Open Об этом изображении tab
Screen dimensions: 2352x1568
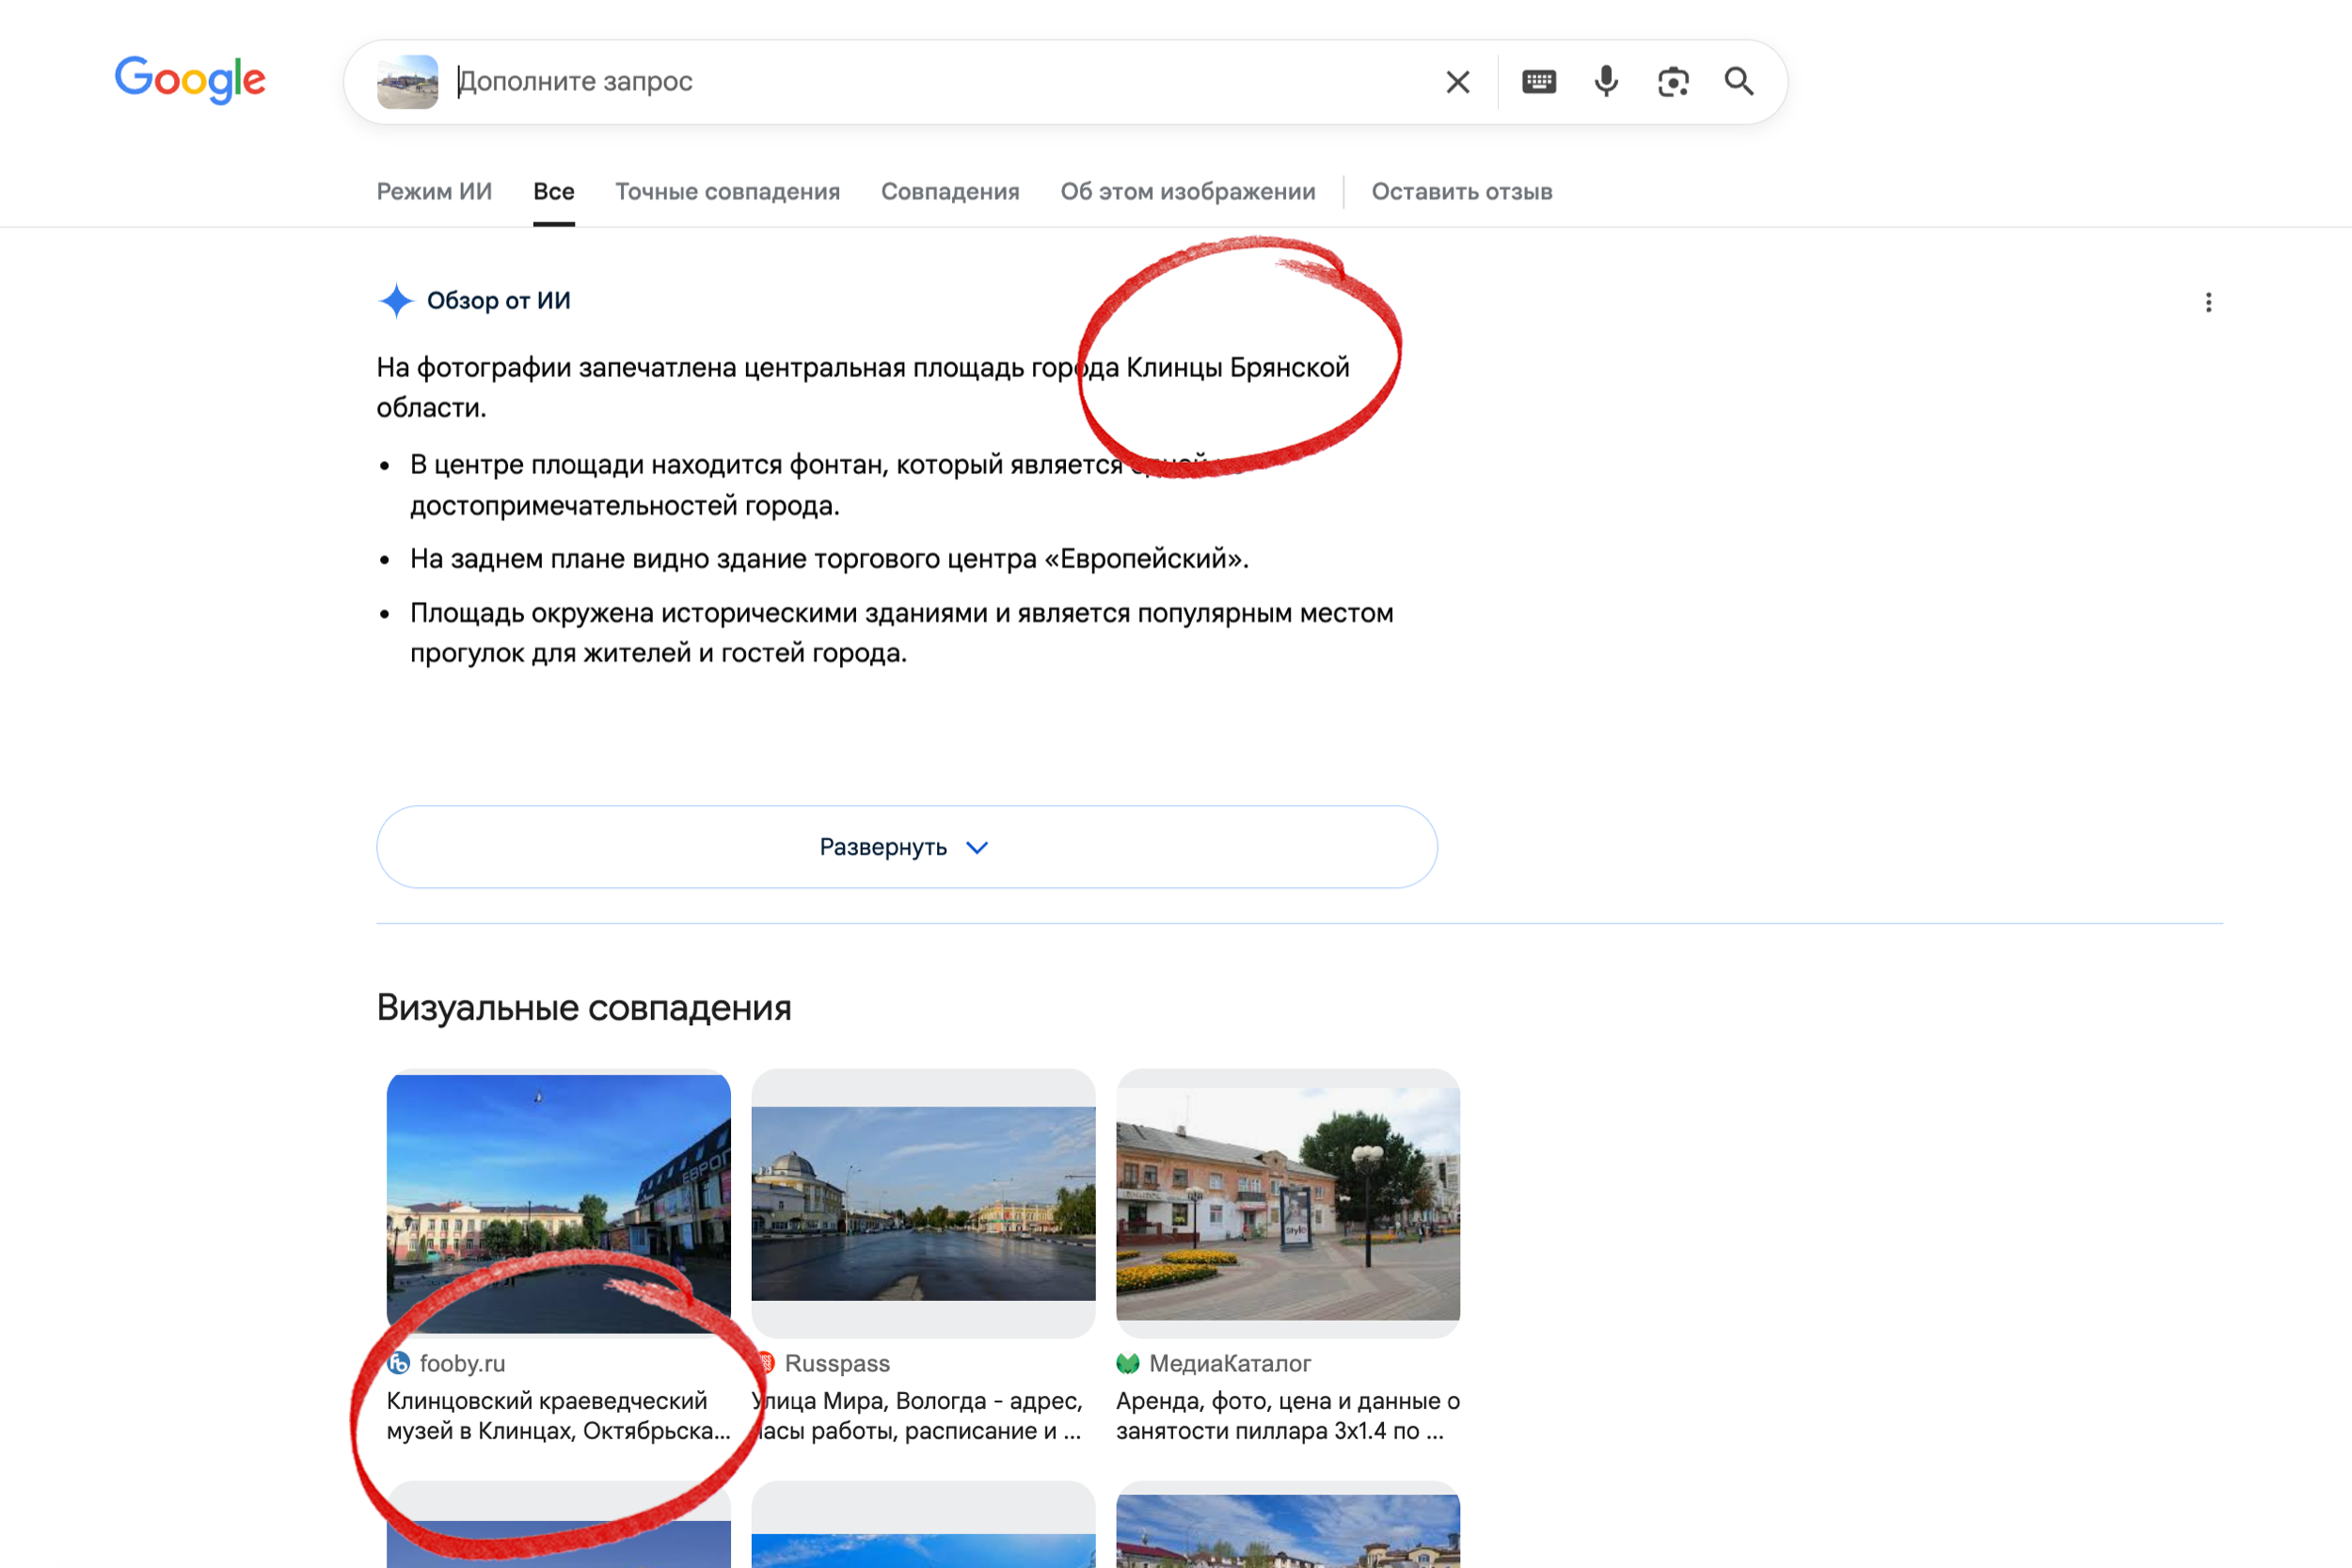(x=1187, y=191)
